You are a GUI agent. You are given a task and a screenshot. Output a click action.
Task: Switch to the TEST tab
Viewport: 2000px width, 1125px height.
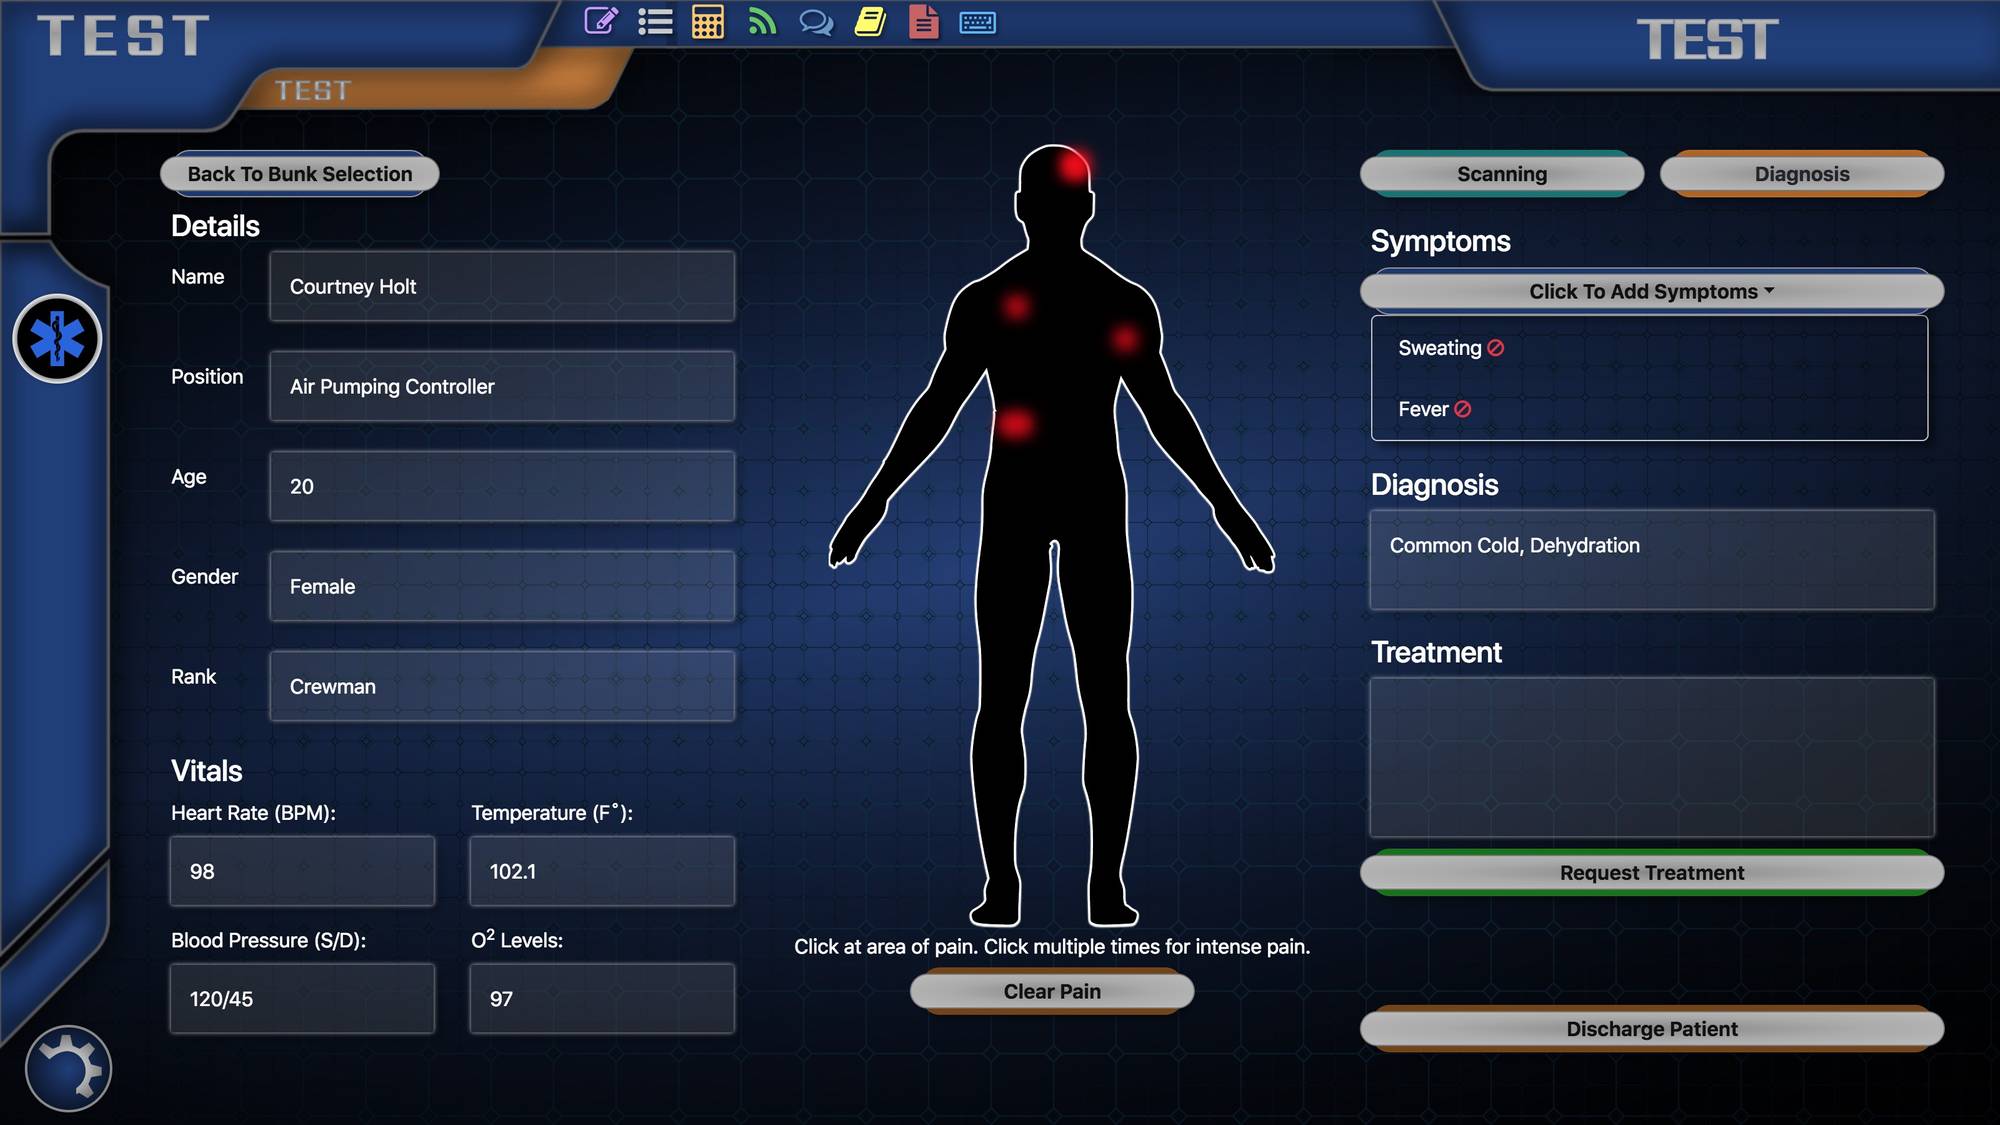pyautogui.click(x=313, y=90)
